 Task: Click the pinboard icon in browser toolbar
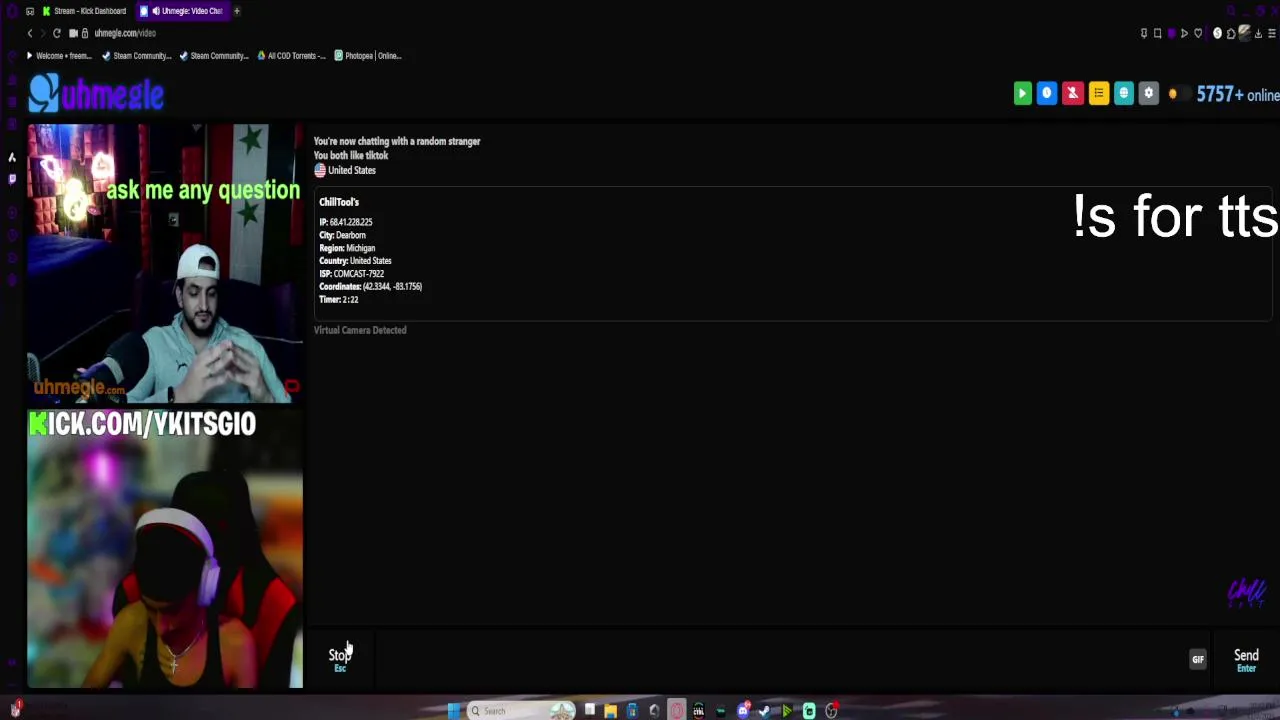pos(1144,33)
